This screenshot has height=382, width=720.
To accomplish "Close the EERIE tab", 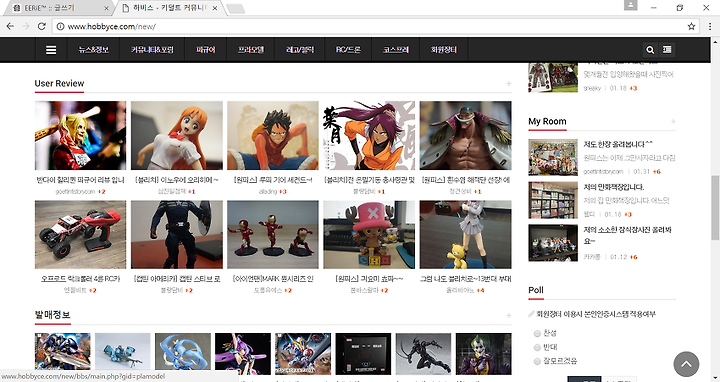I will tap(106, 8).
